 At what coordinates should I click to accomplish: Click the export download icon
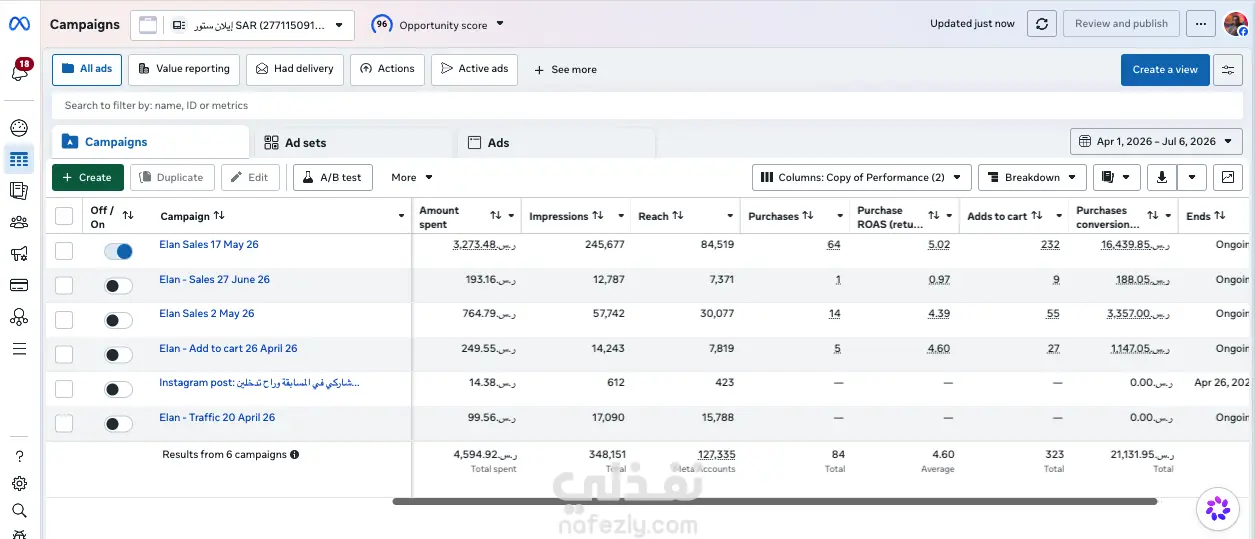pyautogui.click(x=1162, y=177)
